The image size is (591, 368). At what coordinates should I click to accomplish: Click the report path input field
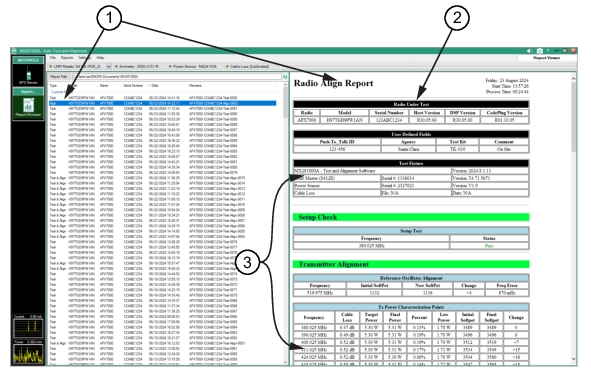(x=176, y=77)
